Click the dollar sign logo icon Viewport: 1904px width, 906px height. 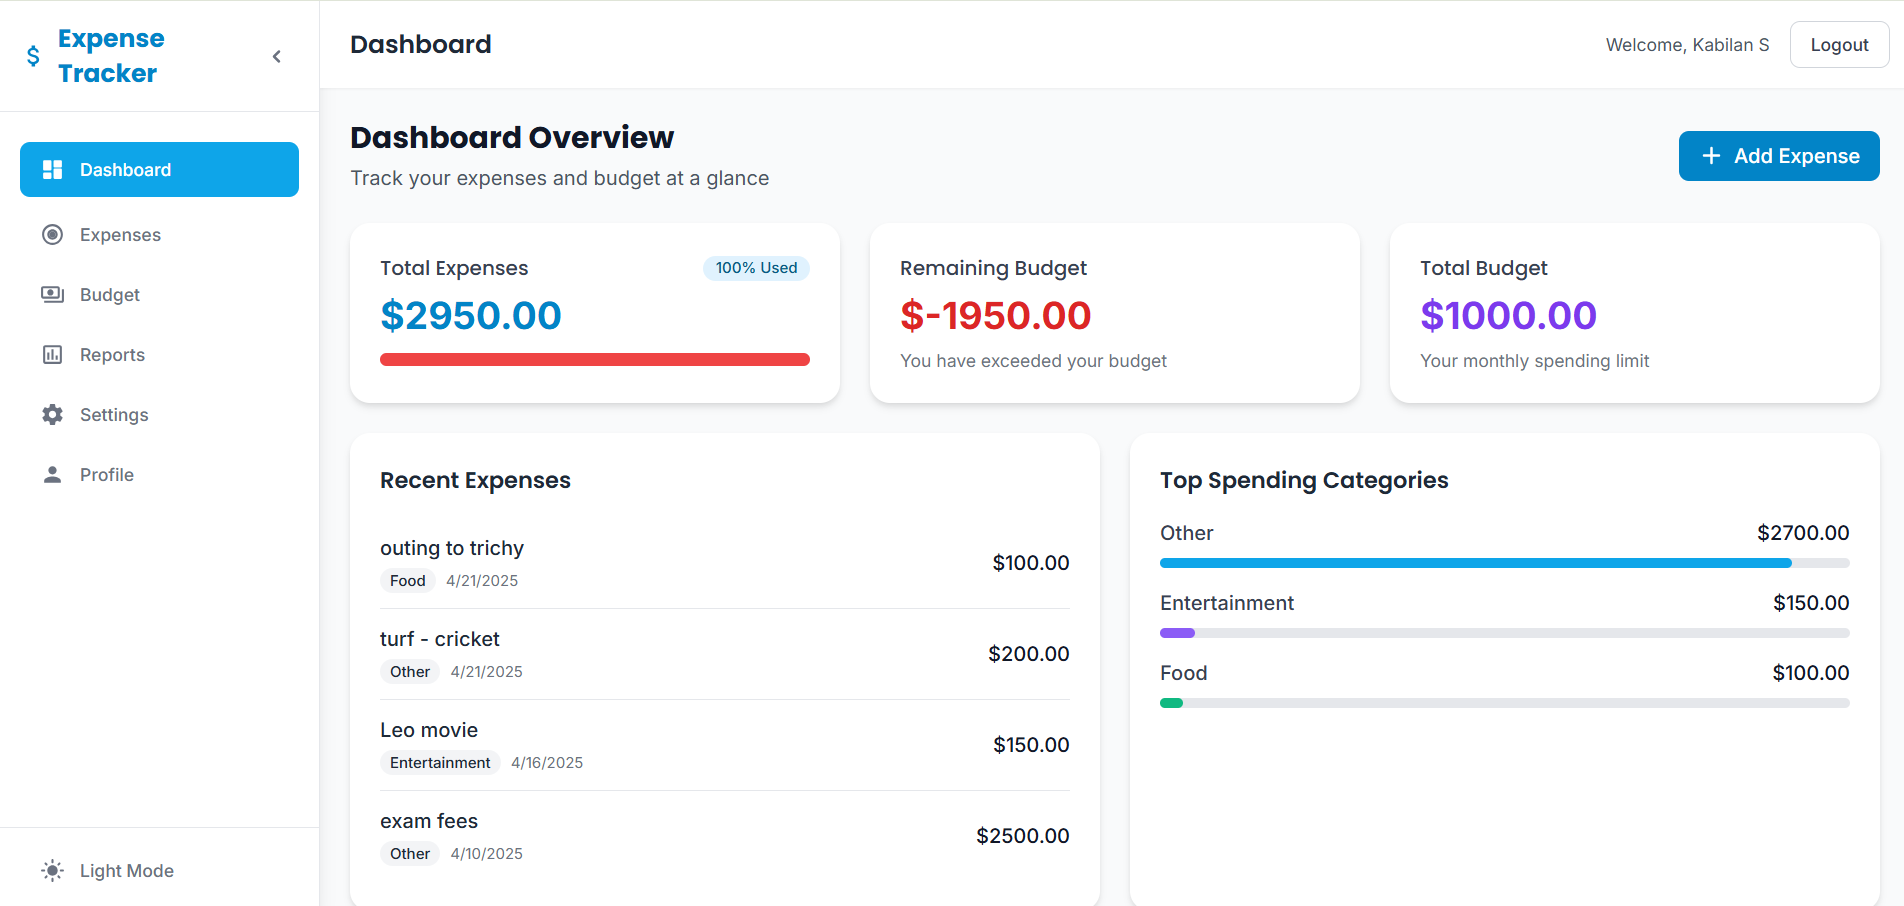[31, 55]
